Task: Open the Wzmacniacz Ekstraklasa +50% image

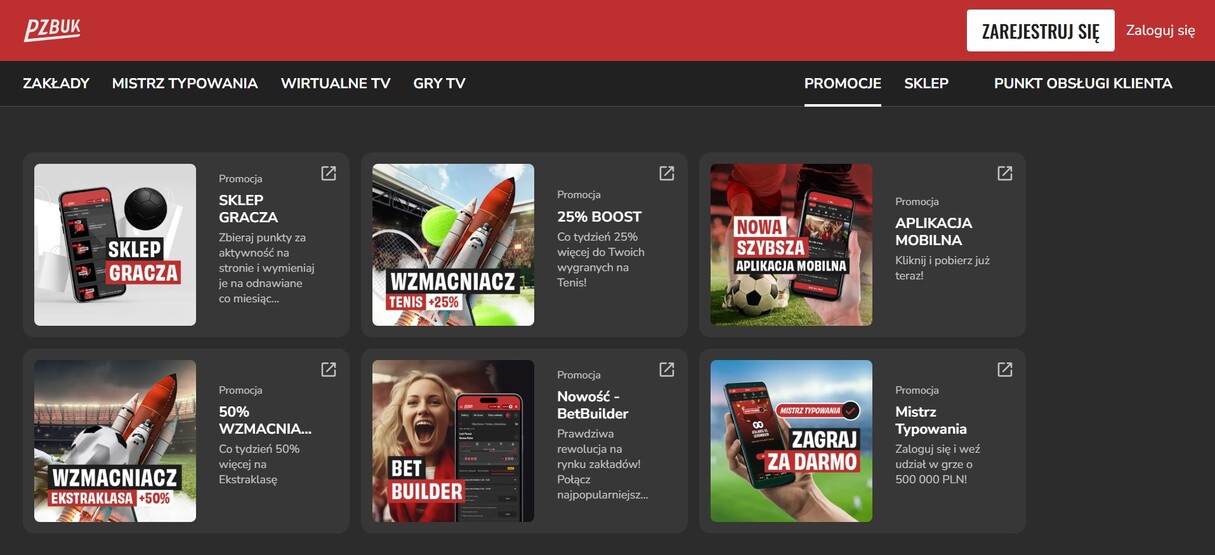Action: pyautogui.click(x=115, y=441)
